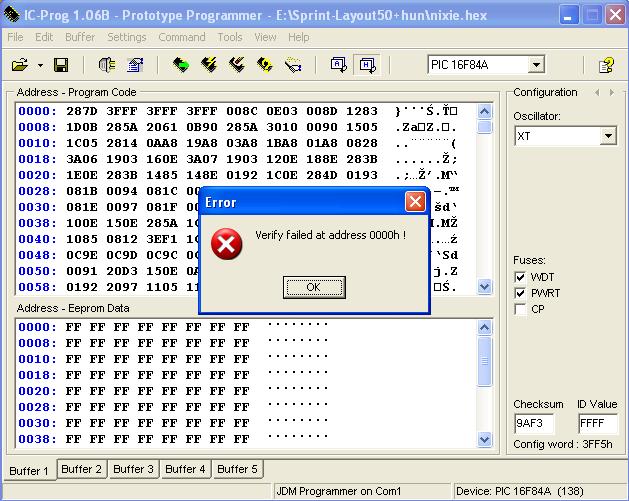Switch to Assembler view icon
This screenshot has width=629, height=501.
coord(338,65)
